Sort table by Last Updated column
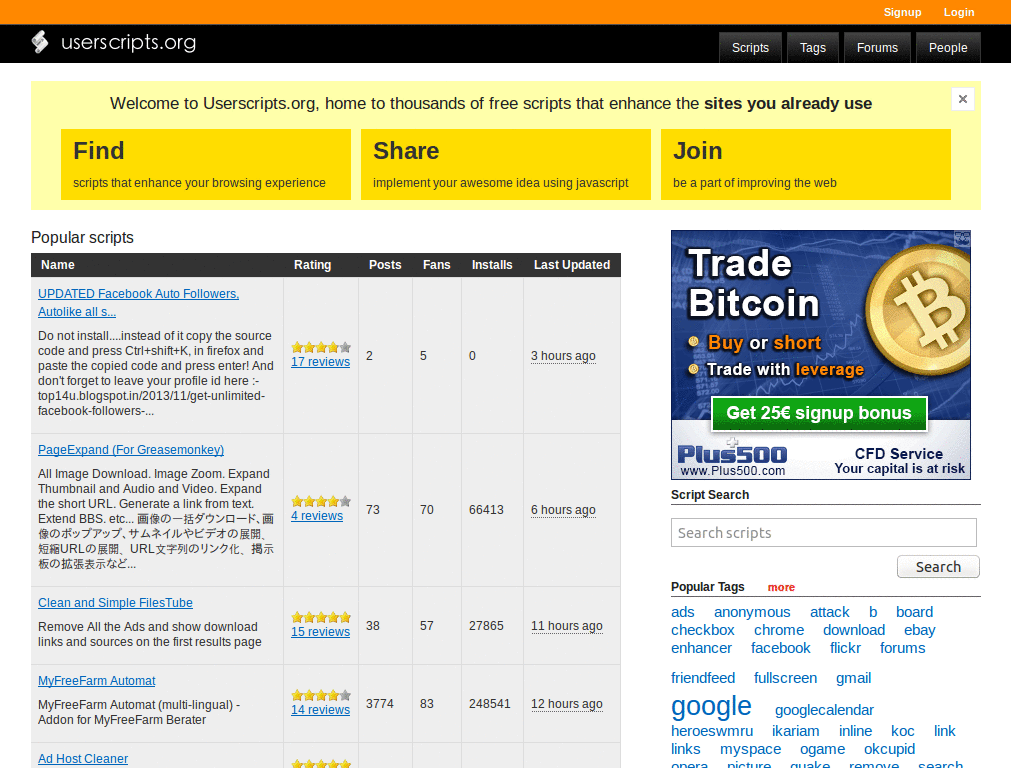Screen dimensions: 1024x768 point(572,265)
